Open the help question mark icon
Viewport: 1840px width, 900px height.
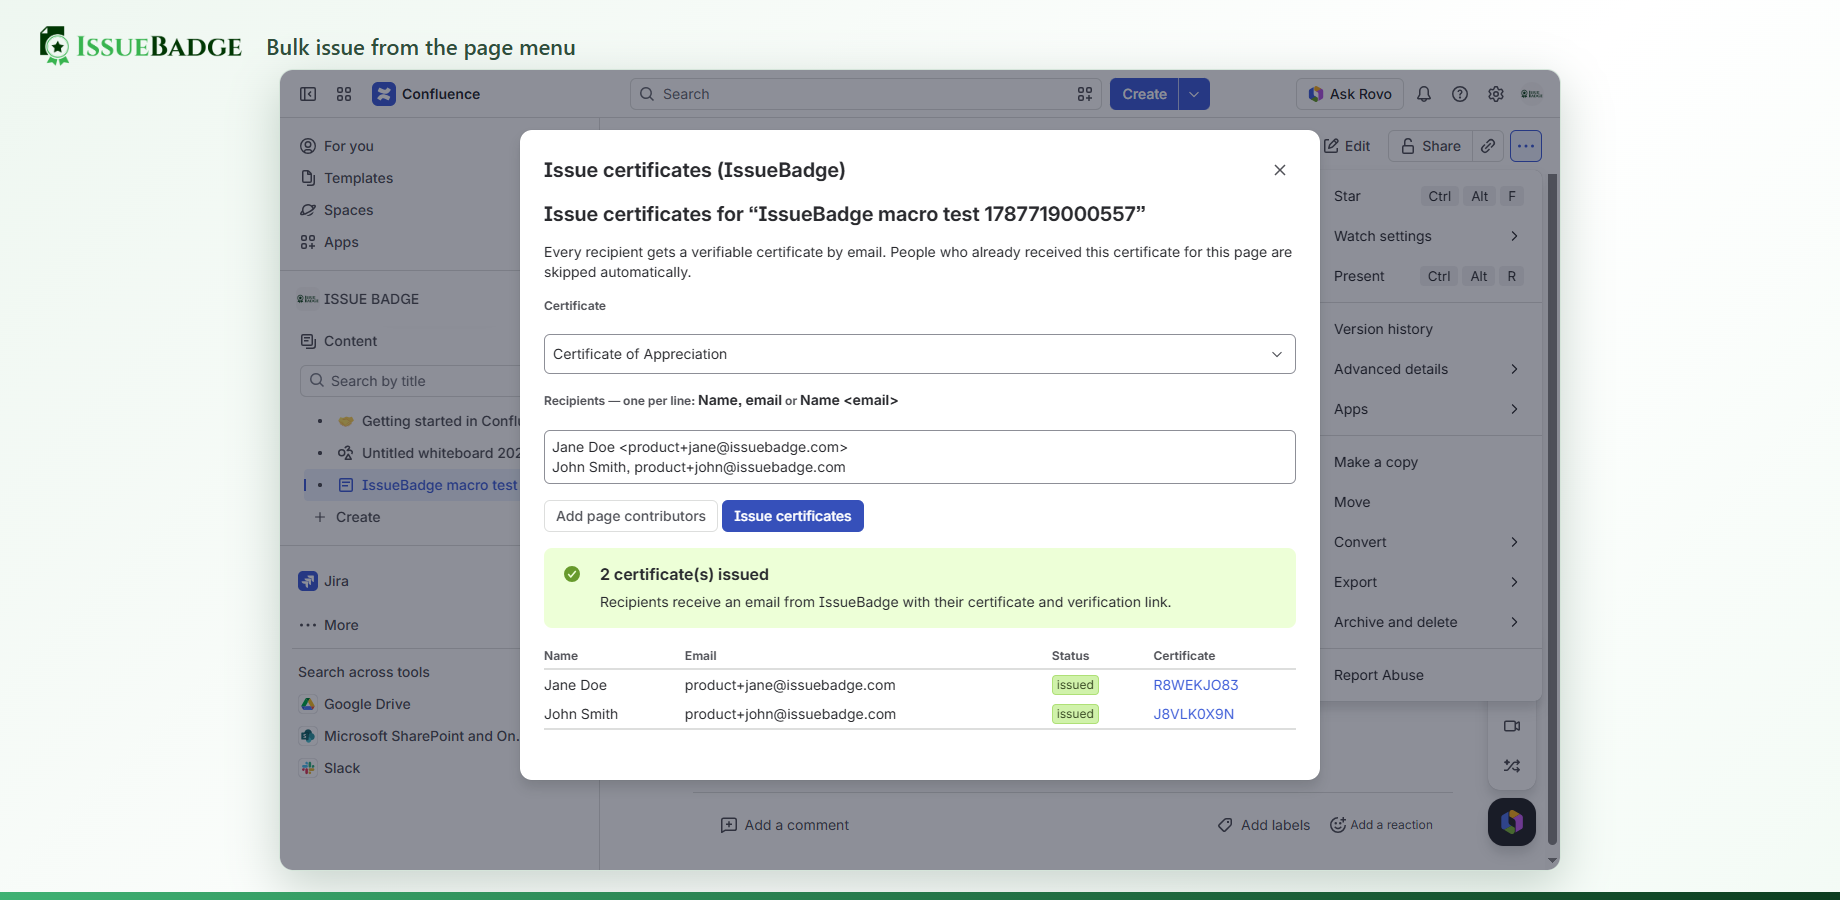click(x=1460, y=94)
